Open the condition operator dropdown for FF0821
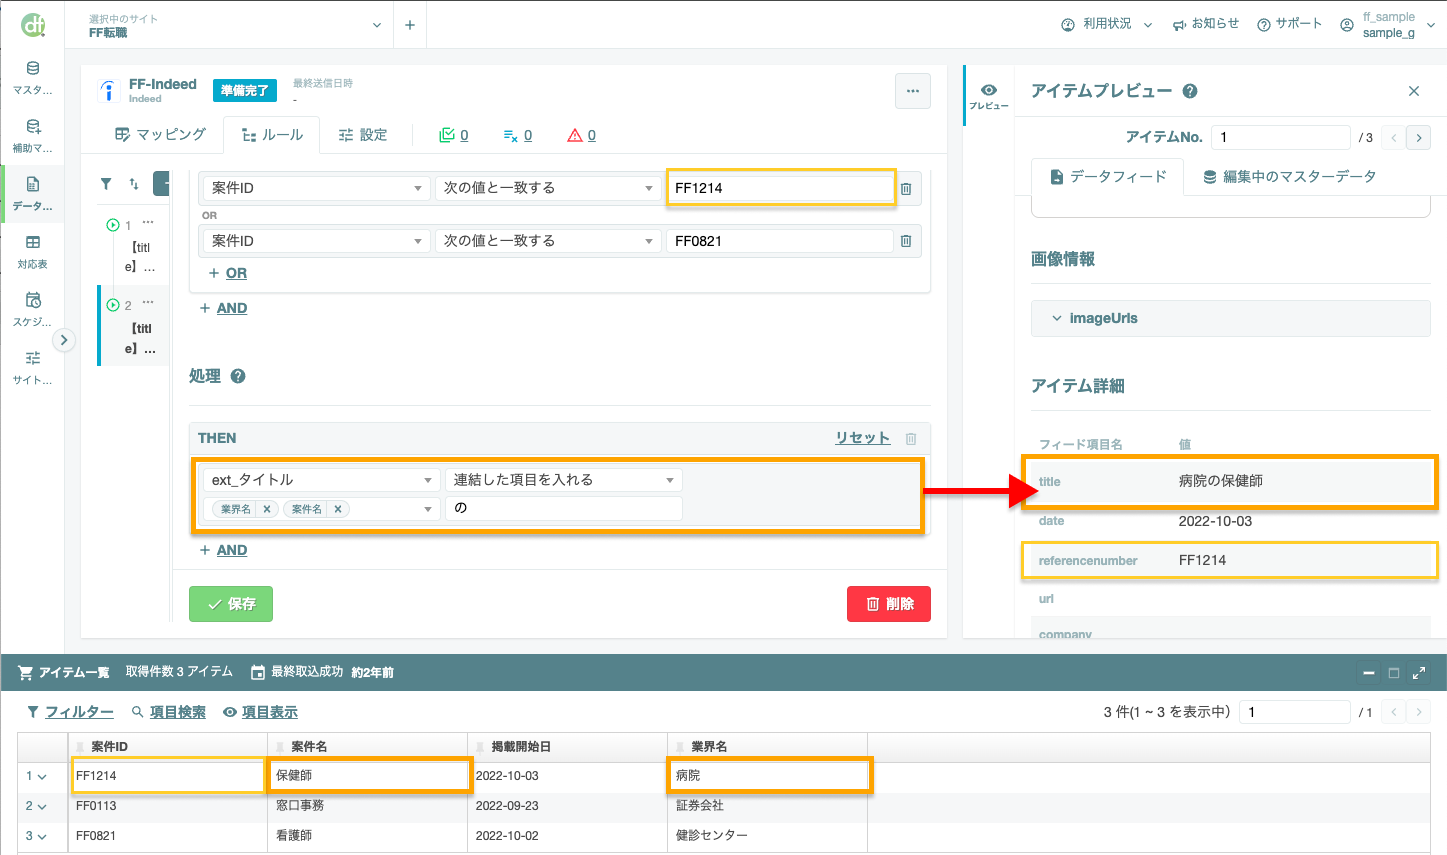 tap(547, 241)
